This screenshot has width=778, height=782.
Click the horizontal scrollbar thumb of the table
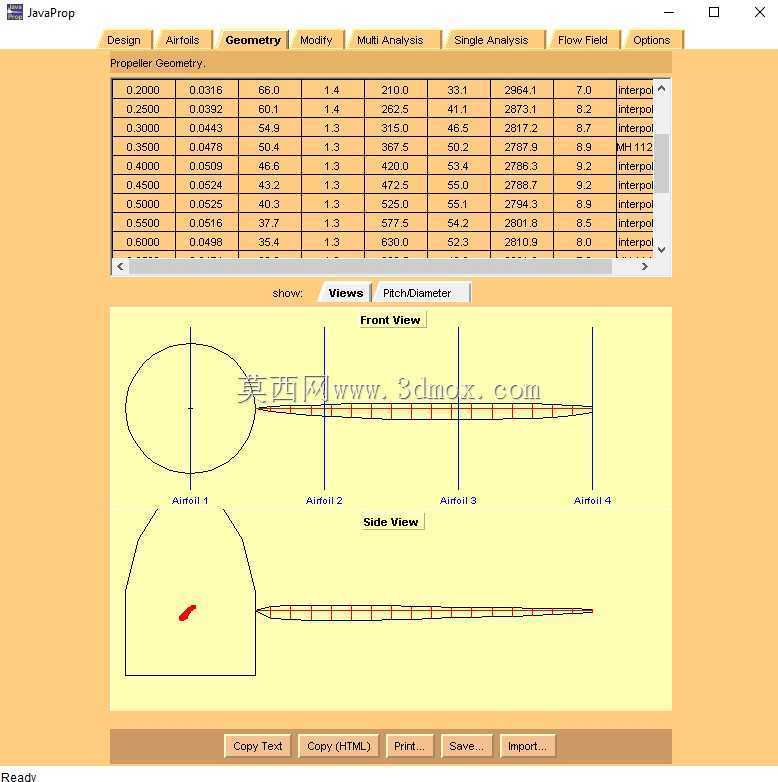371,266
